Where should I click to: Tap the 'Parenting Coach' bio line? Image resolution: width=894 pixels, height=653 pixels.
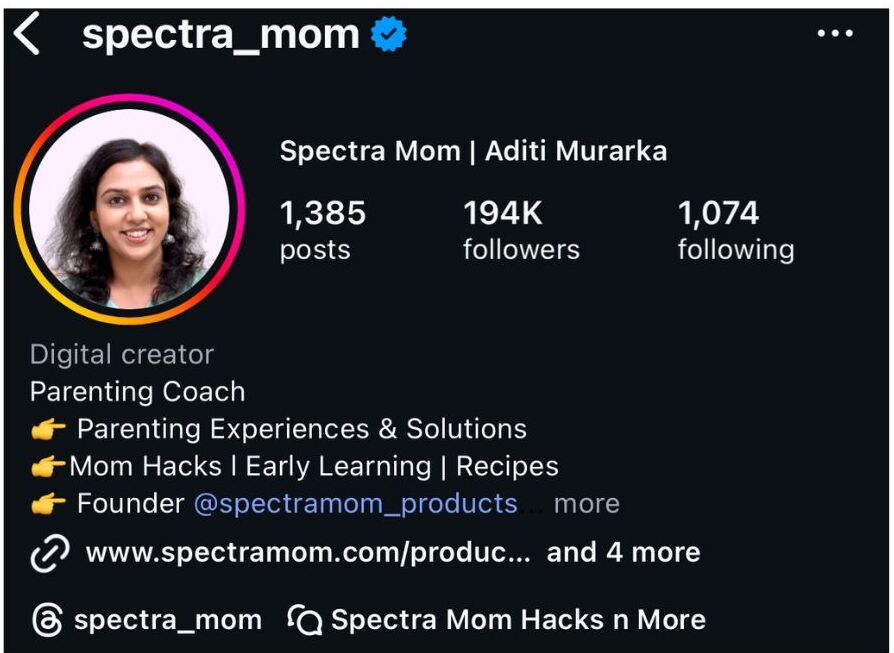[137, 392]
